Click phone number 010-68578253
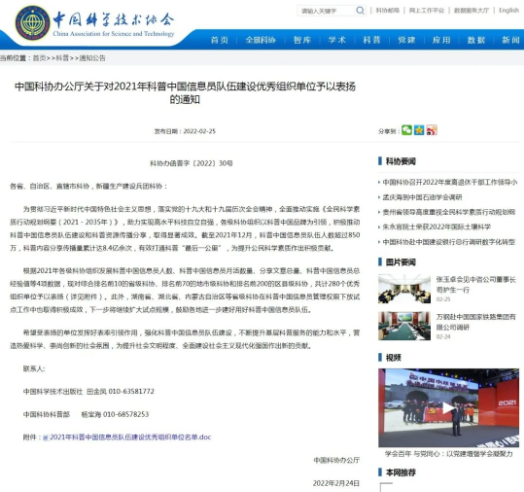 (126, 414)
